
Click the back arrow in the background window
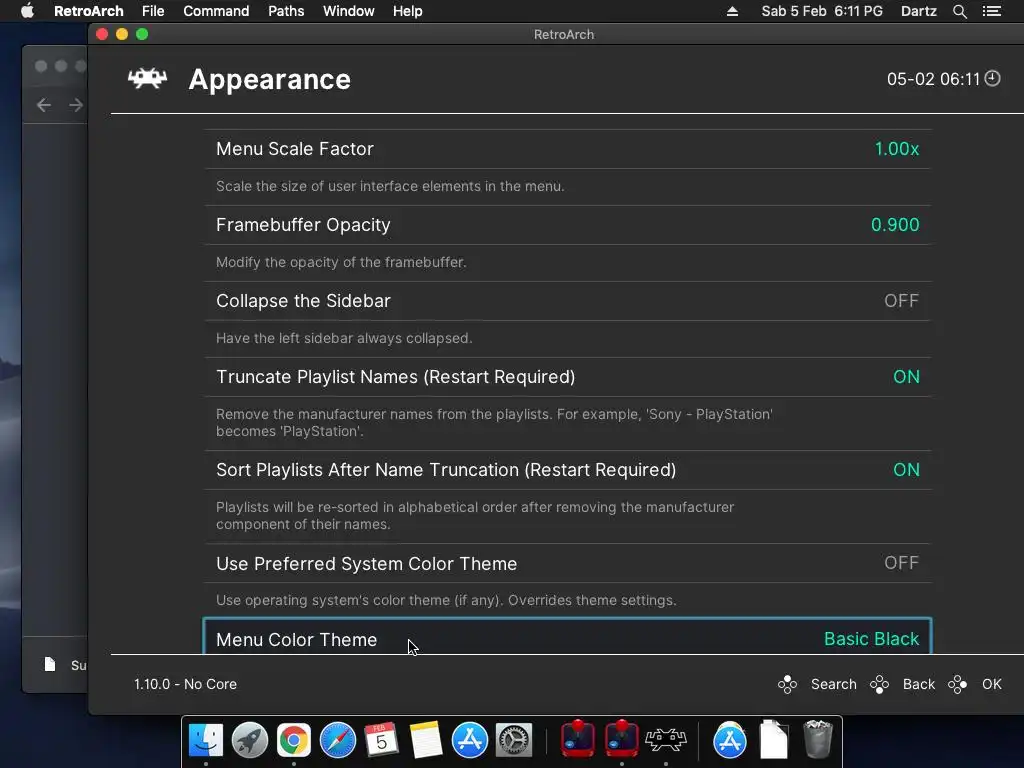point(44,105)
